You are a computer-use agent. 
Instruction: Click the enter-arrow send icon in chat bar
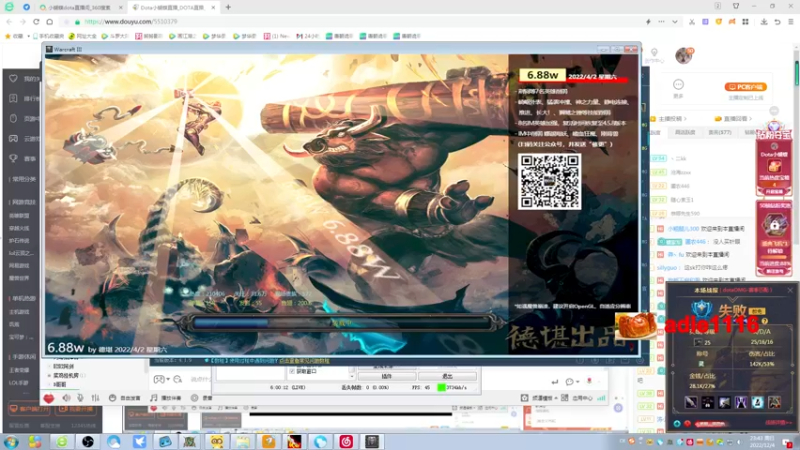tap(555, 381)
